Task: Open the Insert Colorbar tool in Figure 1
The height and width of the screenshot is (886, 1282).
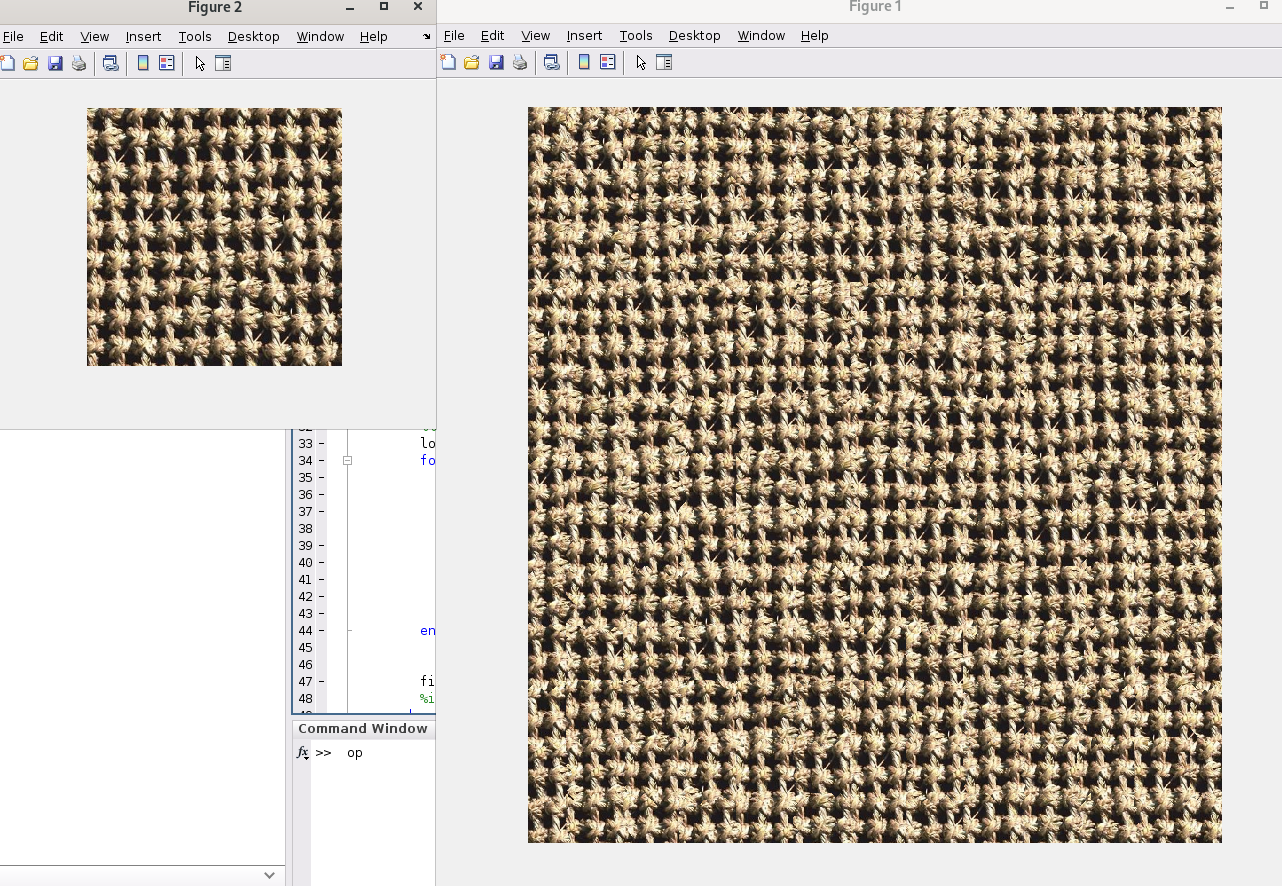Action: (x=583, y=62)
